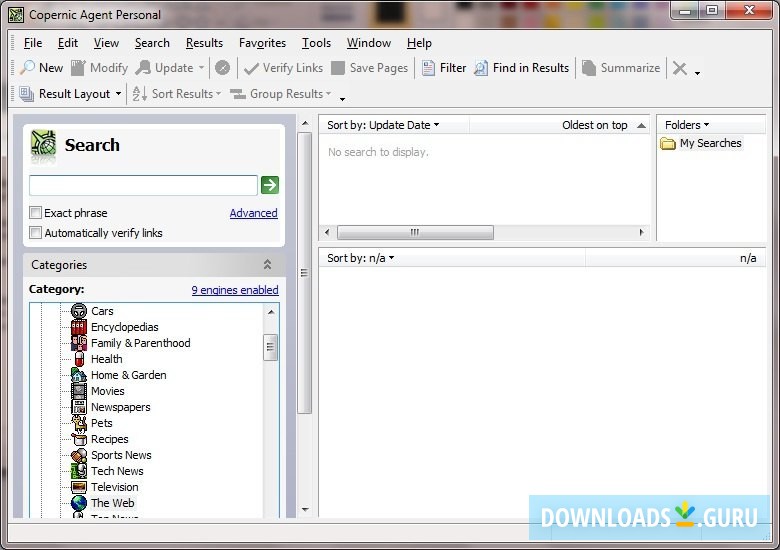The height and width of the screenshot is (550, 780).
Task: Collapse the Categories panel
Action: (267, 265)
